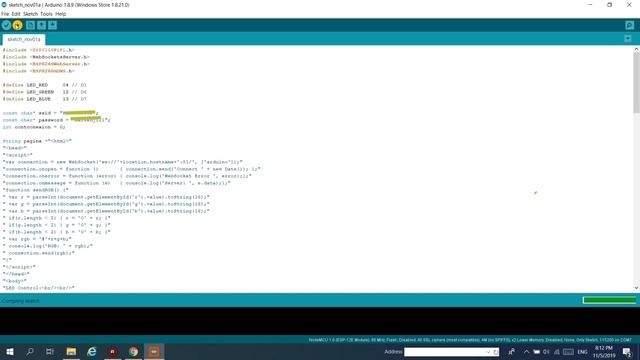Open a sketch with the Open arrow icon

coord(41,25)
